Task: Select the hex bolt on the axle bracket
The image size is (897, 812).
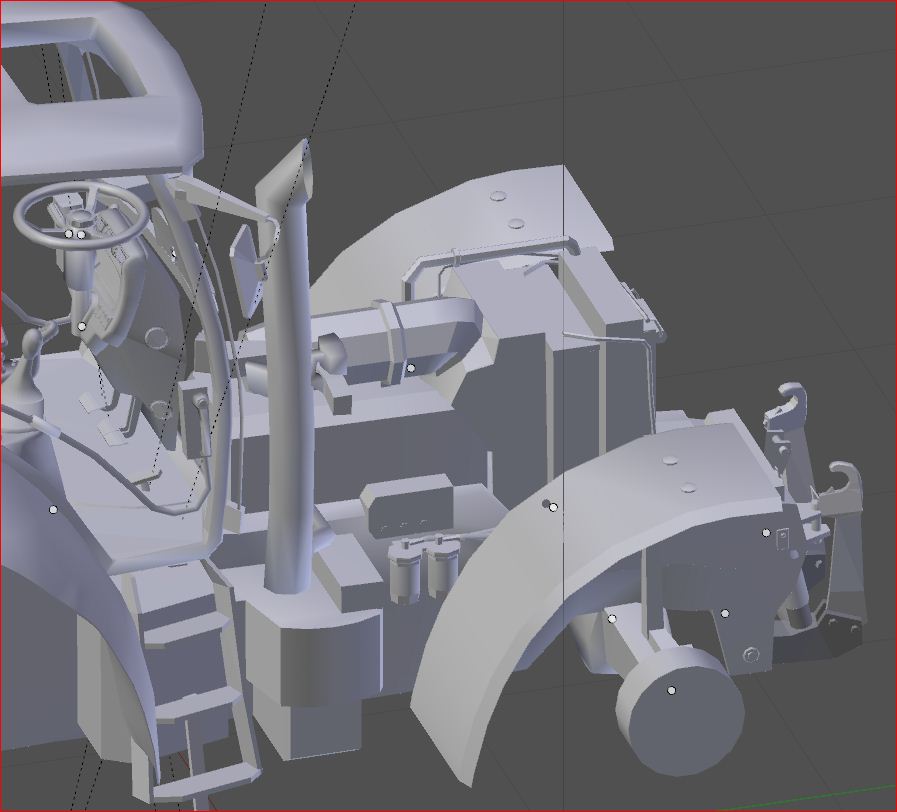Action: coord(750,655)
